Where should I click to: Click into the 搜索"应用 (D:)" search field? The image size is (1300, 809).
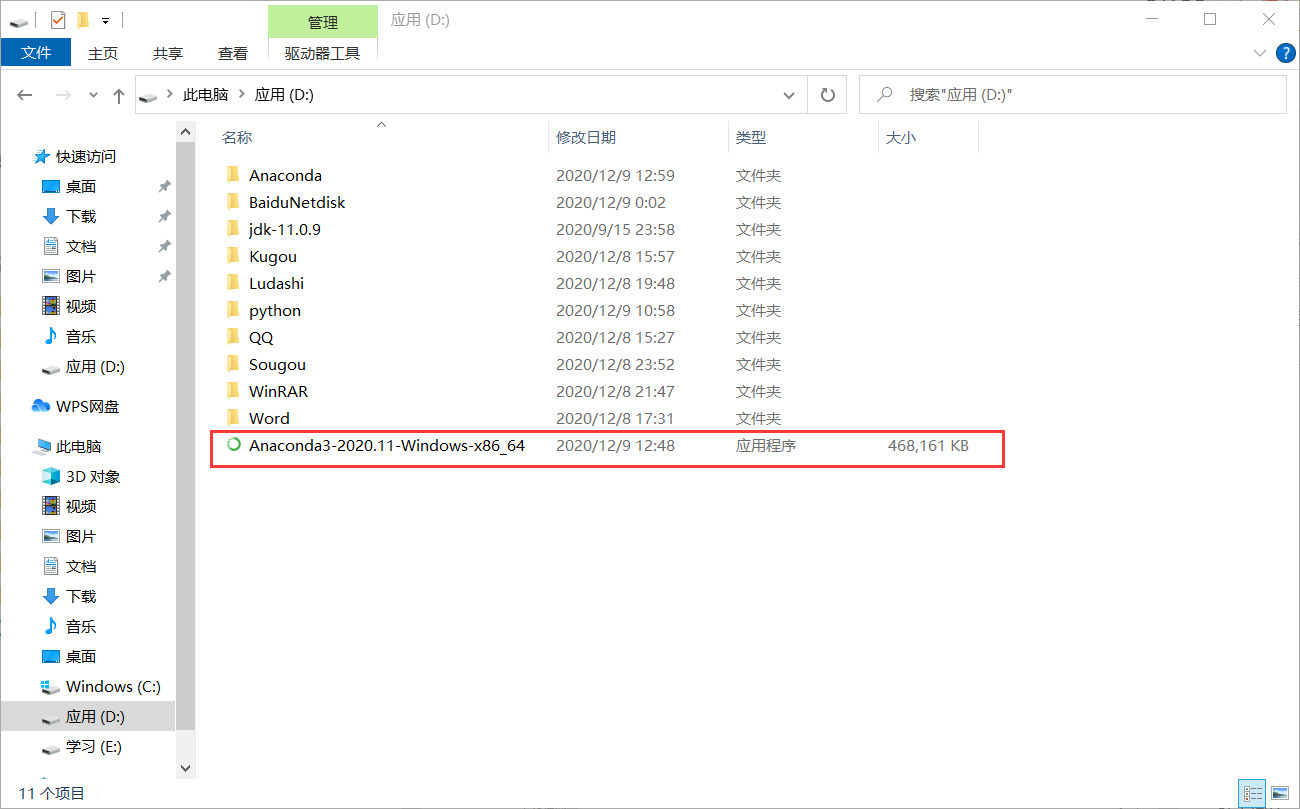tap(1073, 95)
